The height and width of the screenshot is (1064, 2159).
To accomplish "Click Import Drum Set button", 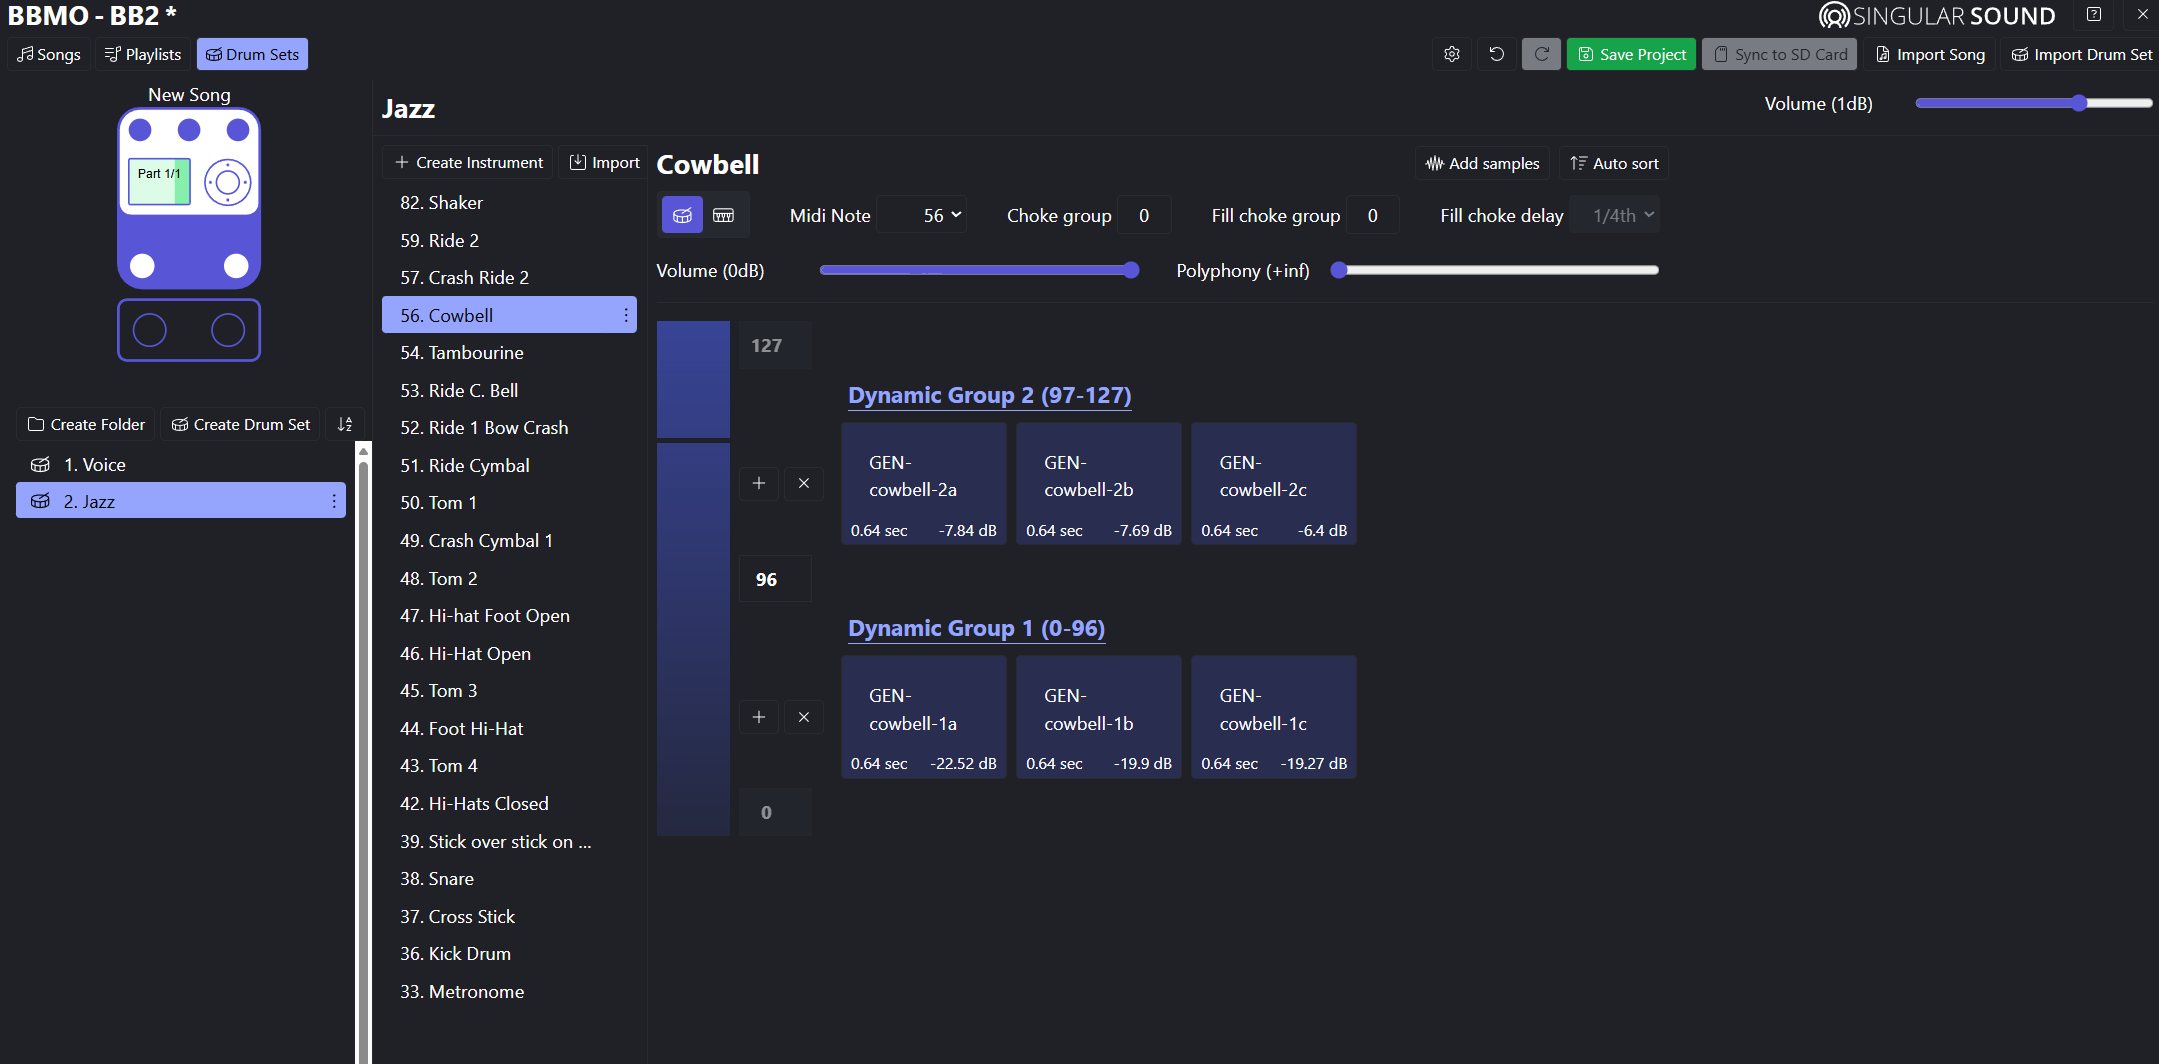I will [2081, 54].
